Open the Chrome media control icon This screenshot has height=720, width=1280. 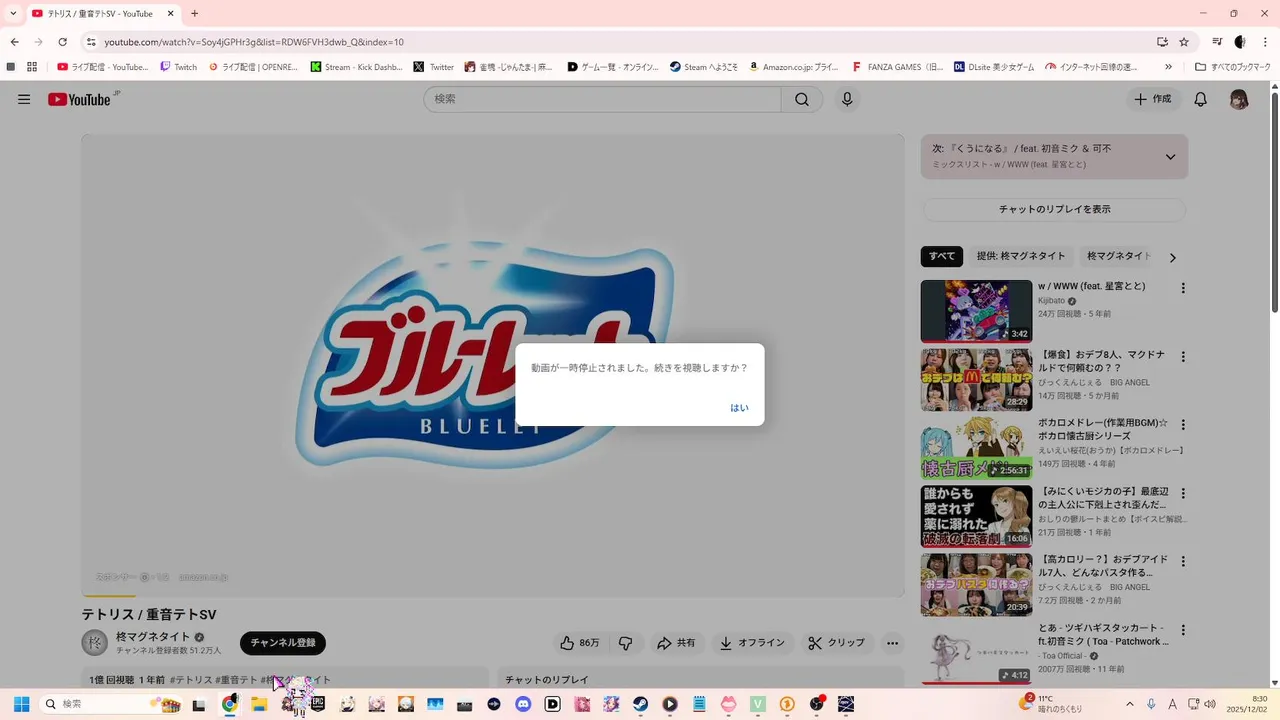[x=1217, y=42]
